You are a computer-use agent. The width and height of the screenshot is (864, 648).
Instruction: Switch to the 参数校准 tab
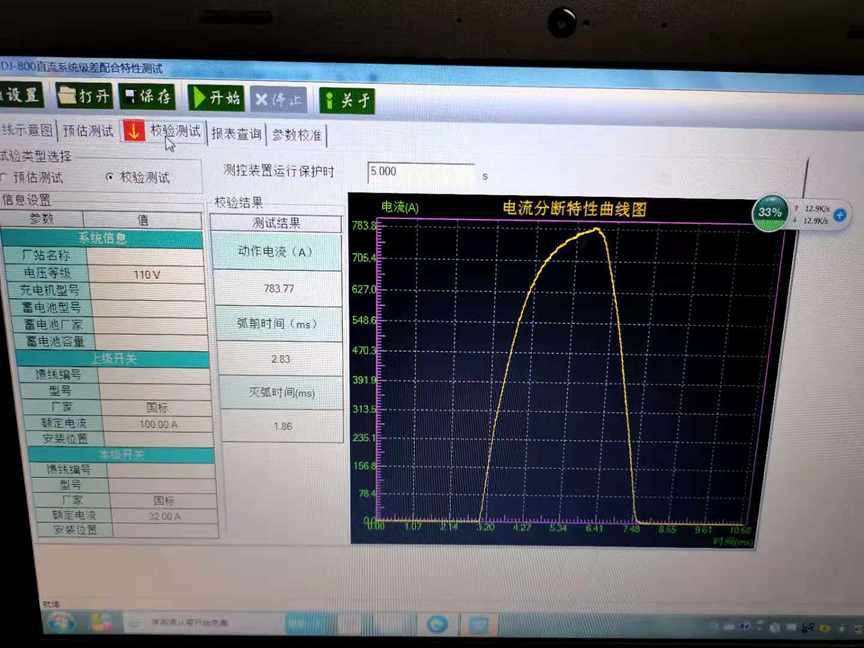point(297,135)
